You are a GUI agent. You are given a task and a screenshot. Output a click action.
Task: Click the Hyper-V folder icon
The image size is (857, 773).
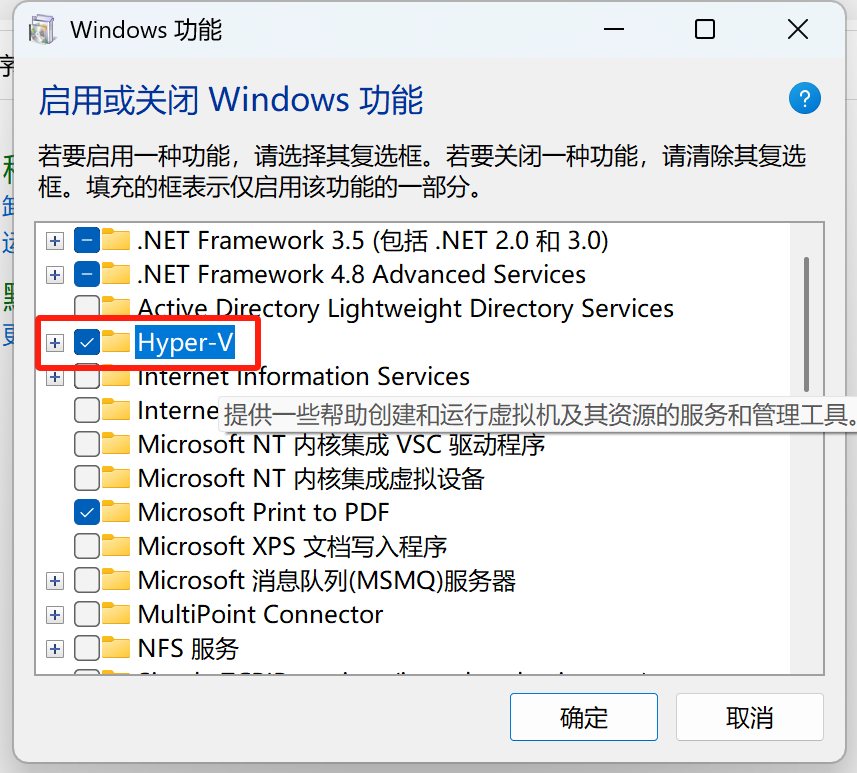tap(117, 343)
